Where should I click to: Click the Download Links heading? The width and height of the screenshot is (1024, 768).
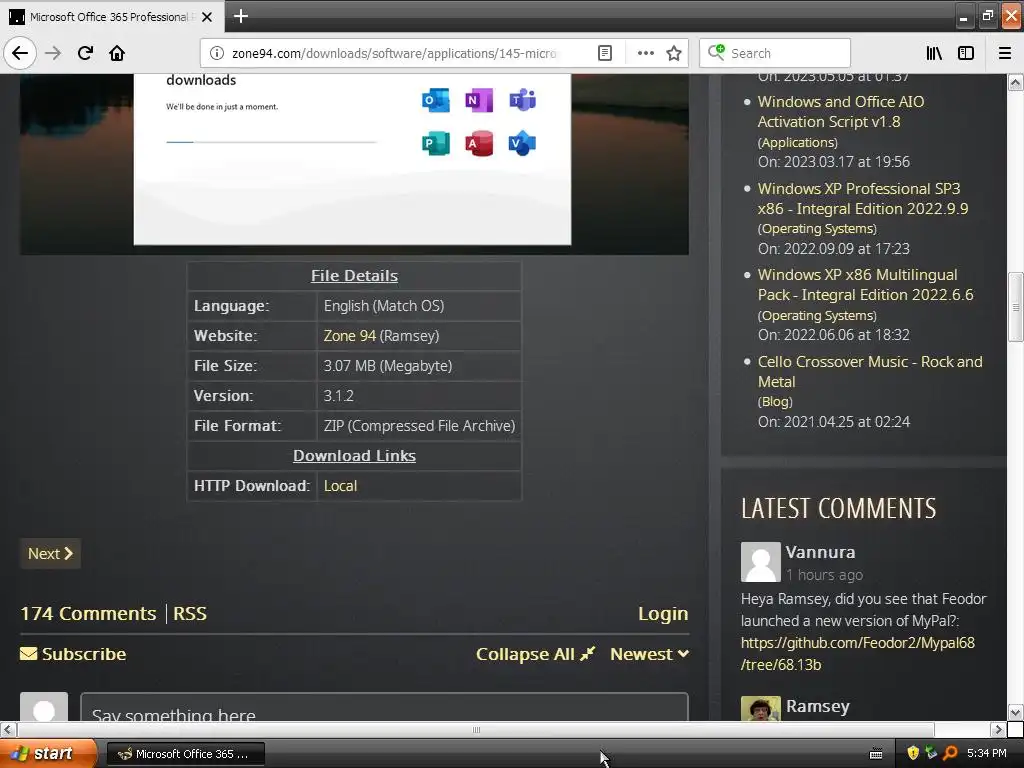[x=354, y=456]
